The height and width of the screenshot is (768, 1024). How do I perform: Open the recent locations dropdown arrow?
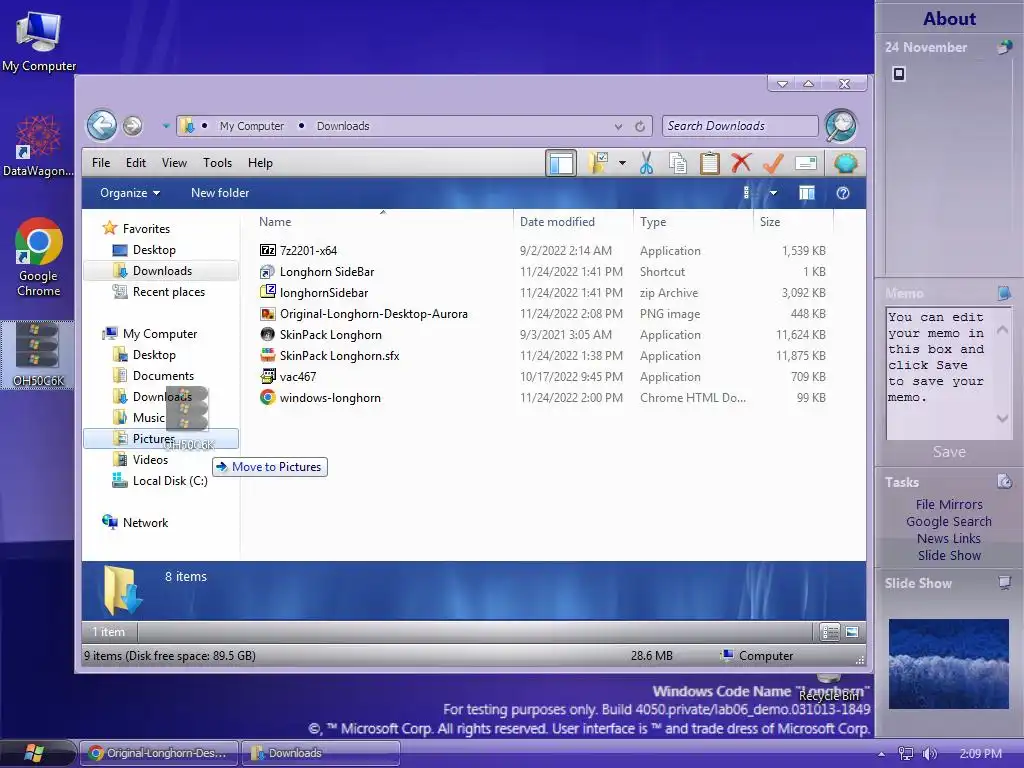click(166, 126)
